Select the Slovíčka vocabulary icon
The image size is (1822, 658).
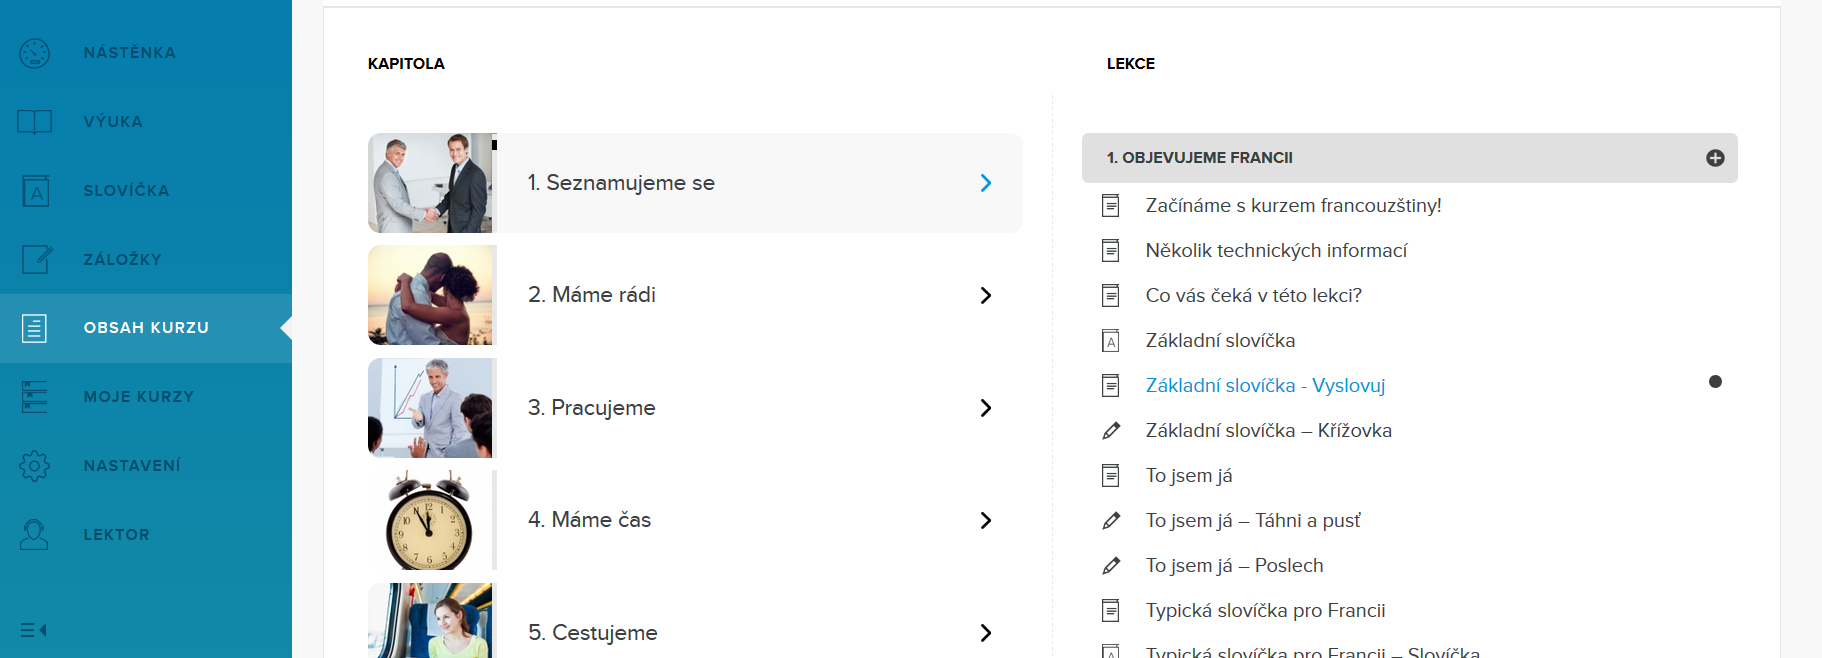click(x=35, y=191)
